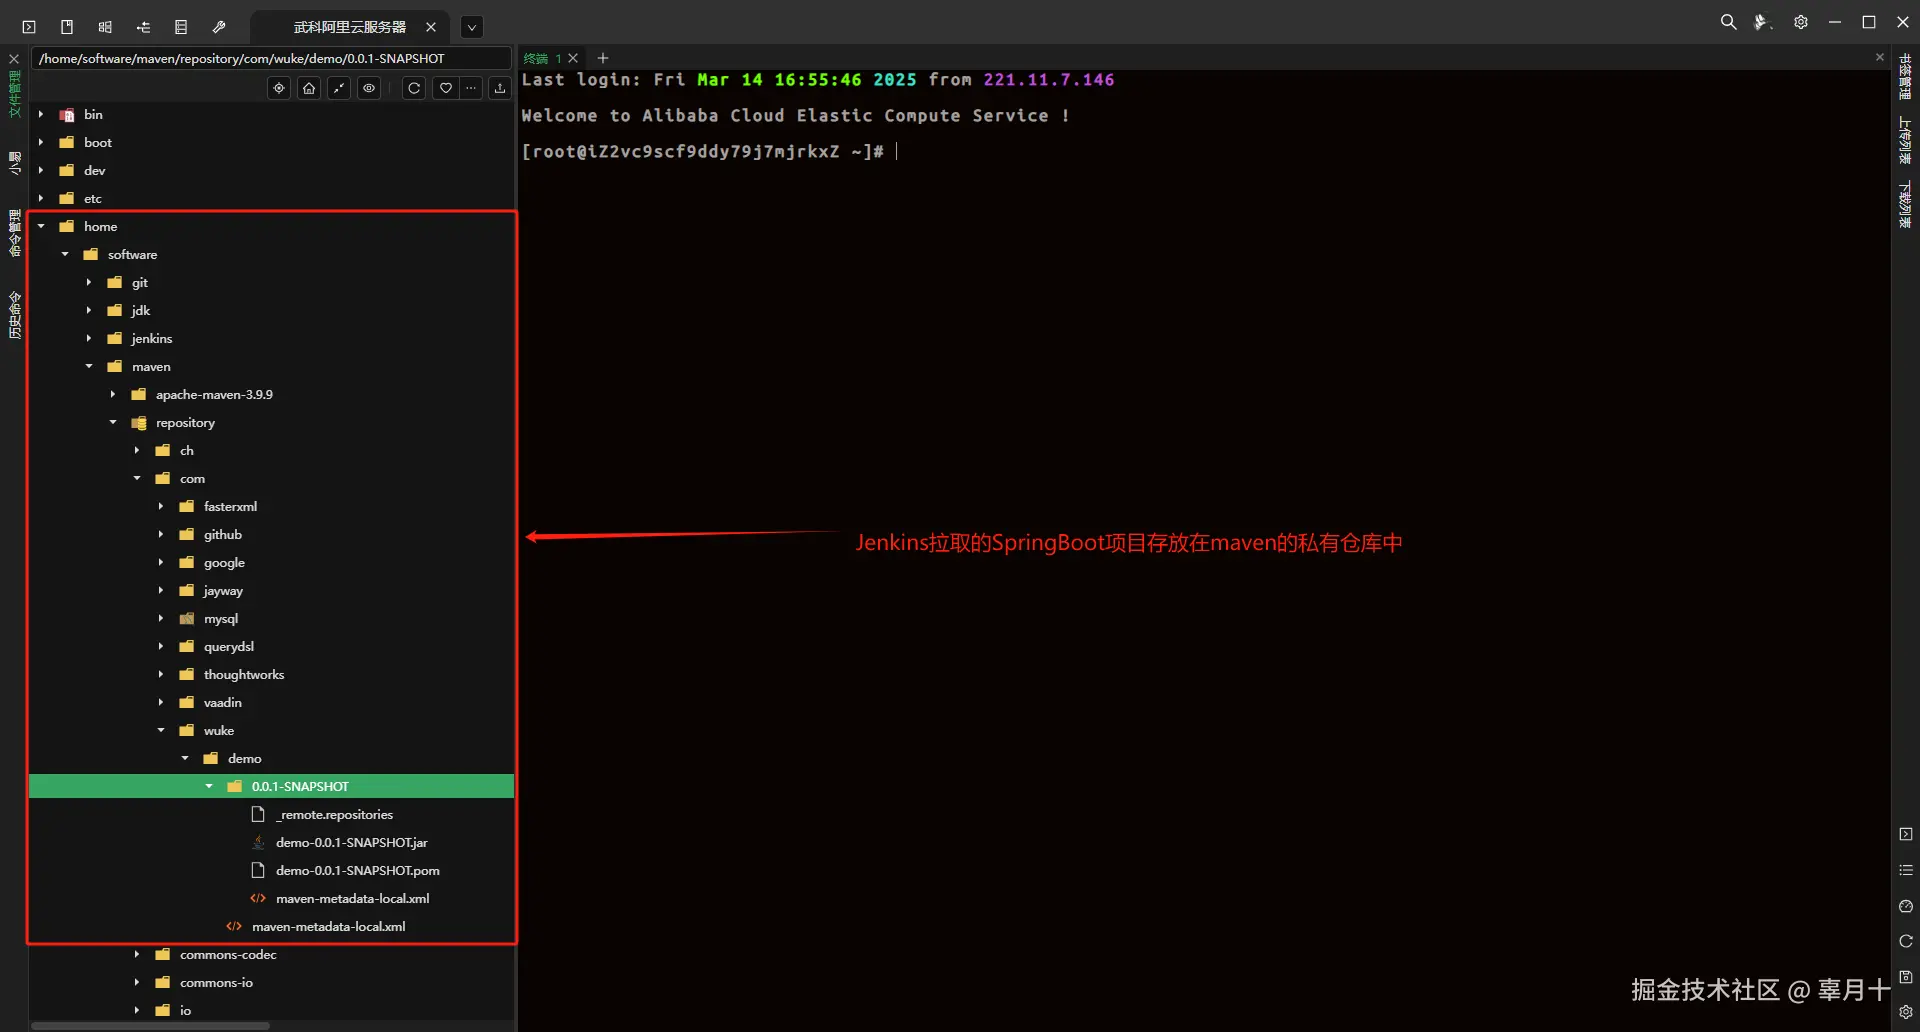Collapse the wuke folder

pyautogui.click(x=161, y=731)
